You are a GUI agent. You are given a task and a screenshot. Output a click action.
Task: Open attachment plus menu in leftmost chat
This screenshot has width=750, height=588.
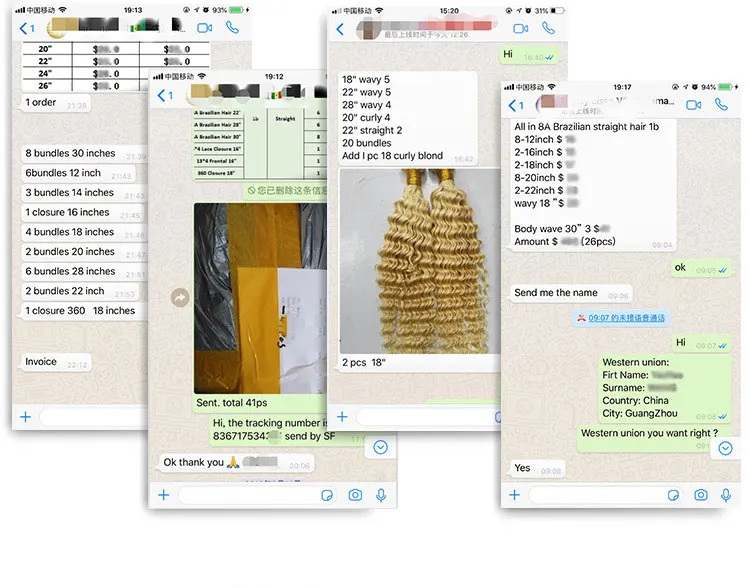pyautogui.click(x=25, y=417)
